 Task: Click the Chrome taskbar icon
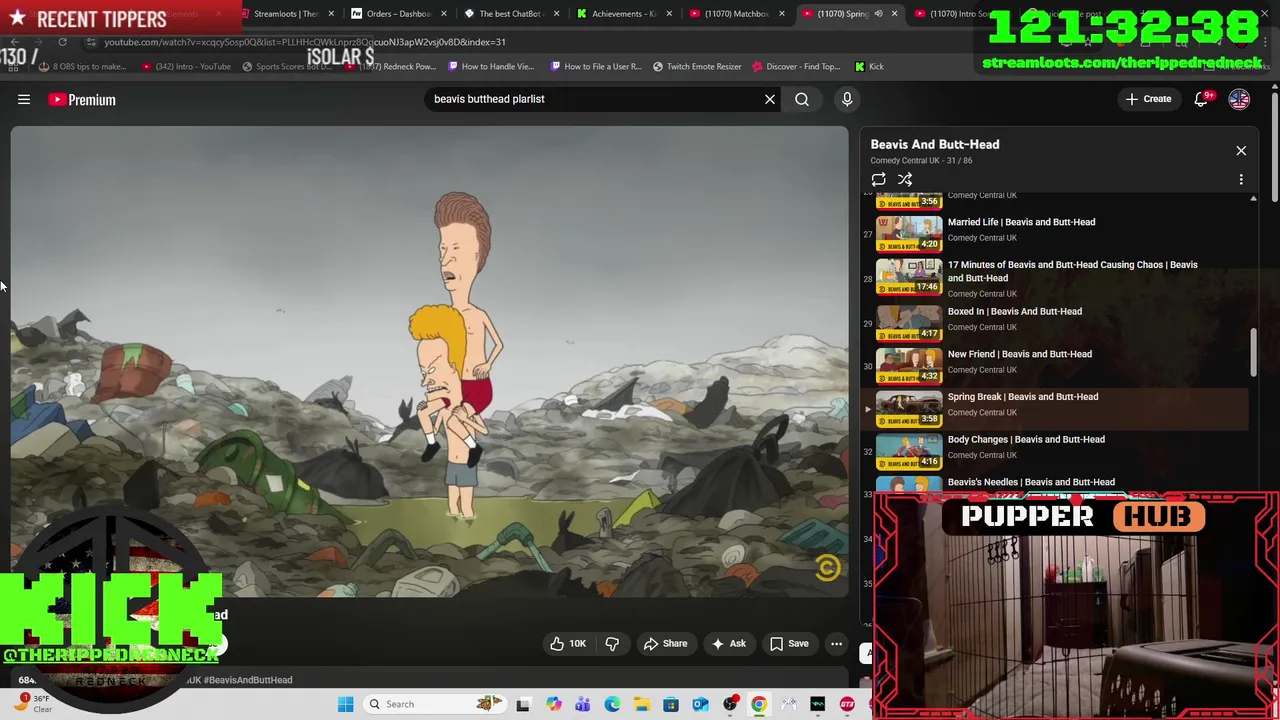click(x=759, y=704)
